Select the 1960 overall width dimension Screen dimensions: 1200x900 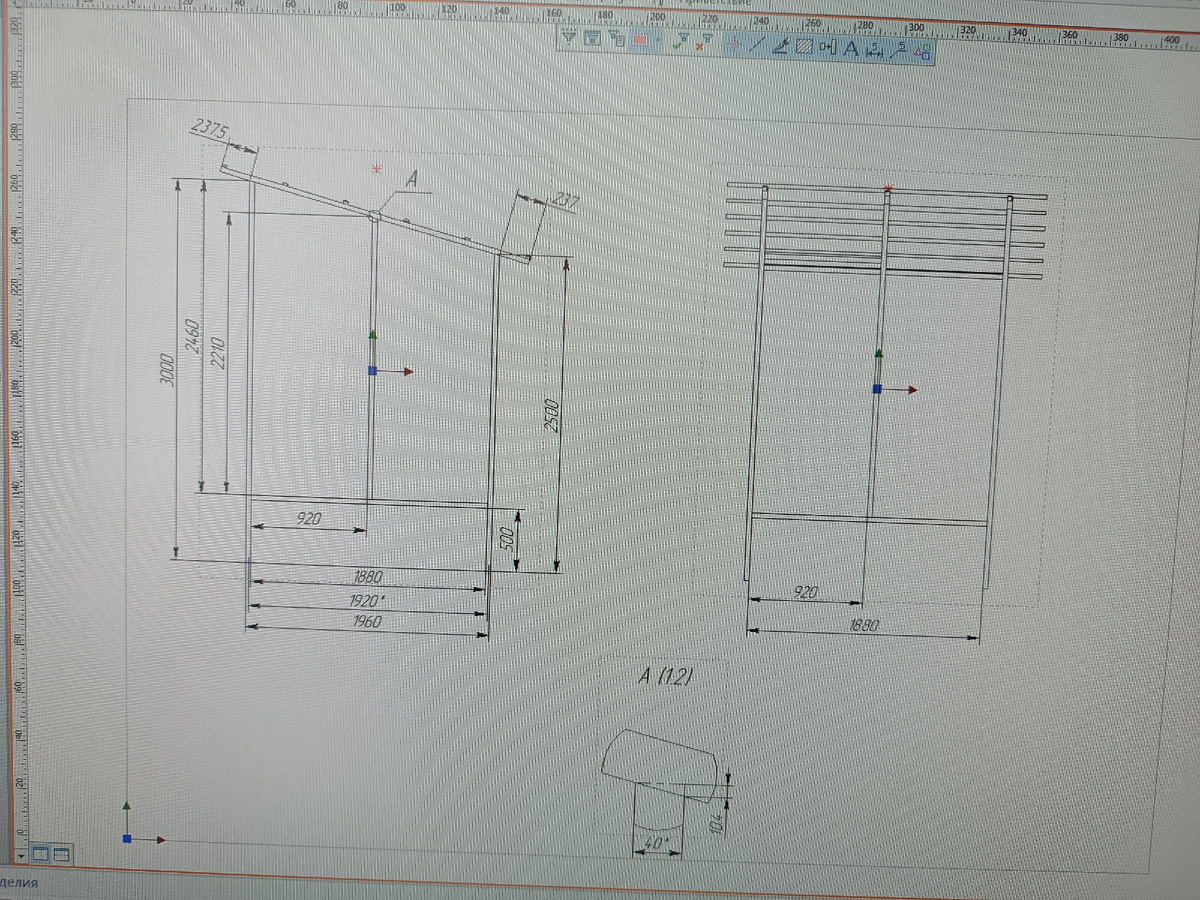366,621
